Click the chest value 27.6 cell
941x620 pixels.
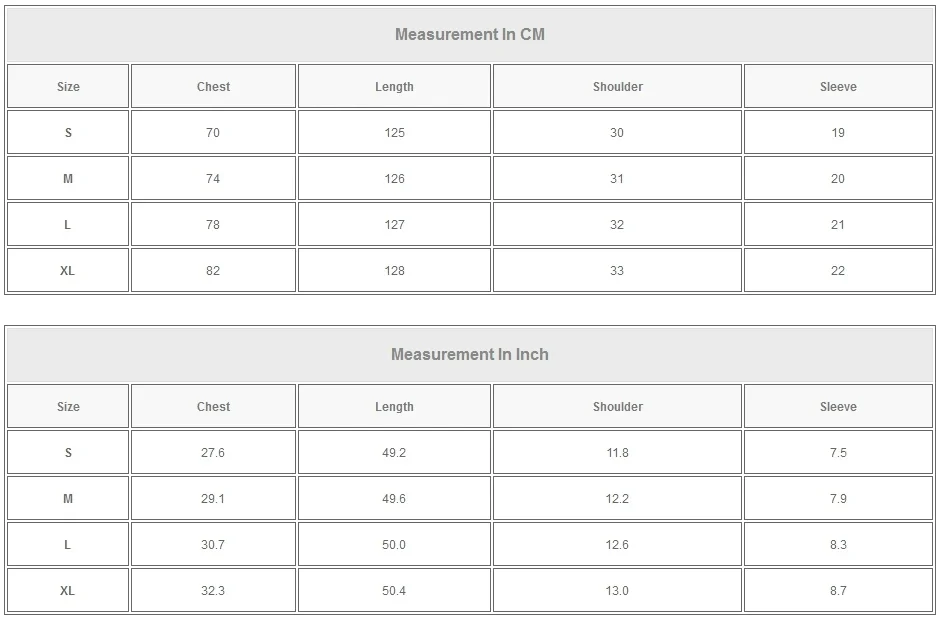coord(213,453)
